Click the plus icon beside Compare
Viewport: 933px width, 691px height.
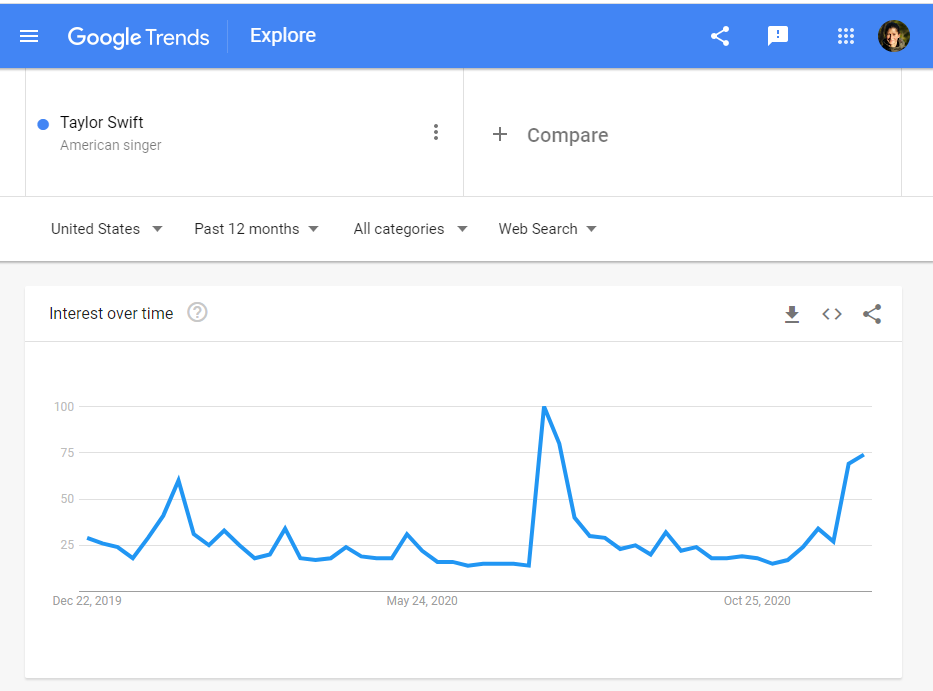coord(500,135)
